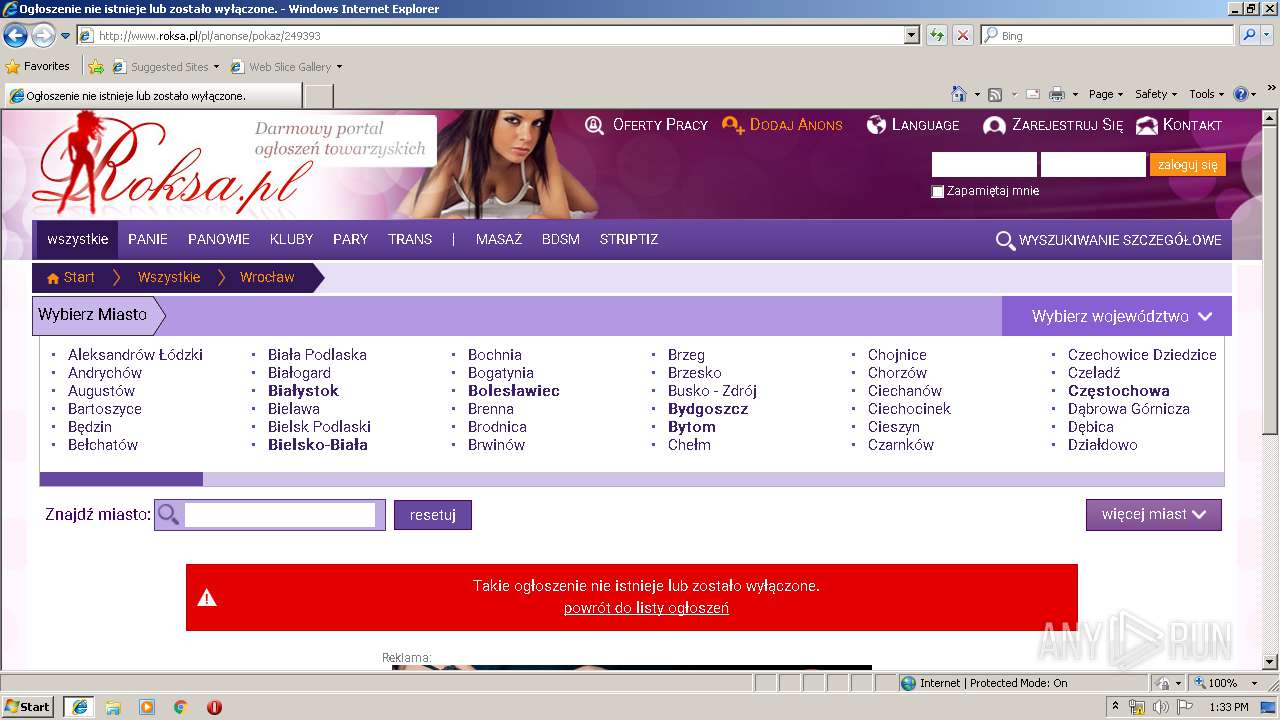Open Internet Explorer in the taskbar

pos(79,707)
